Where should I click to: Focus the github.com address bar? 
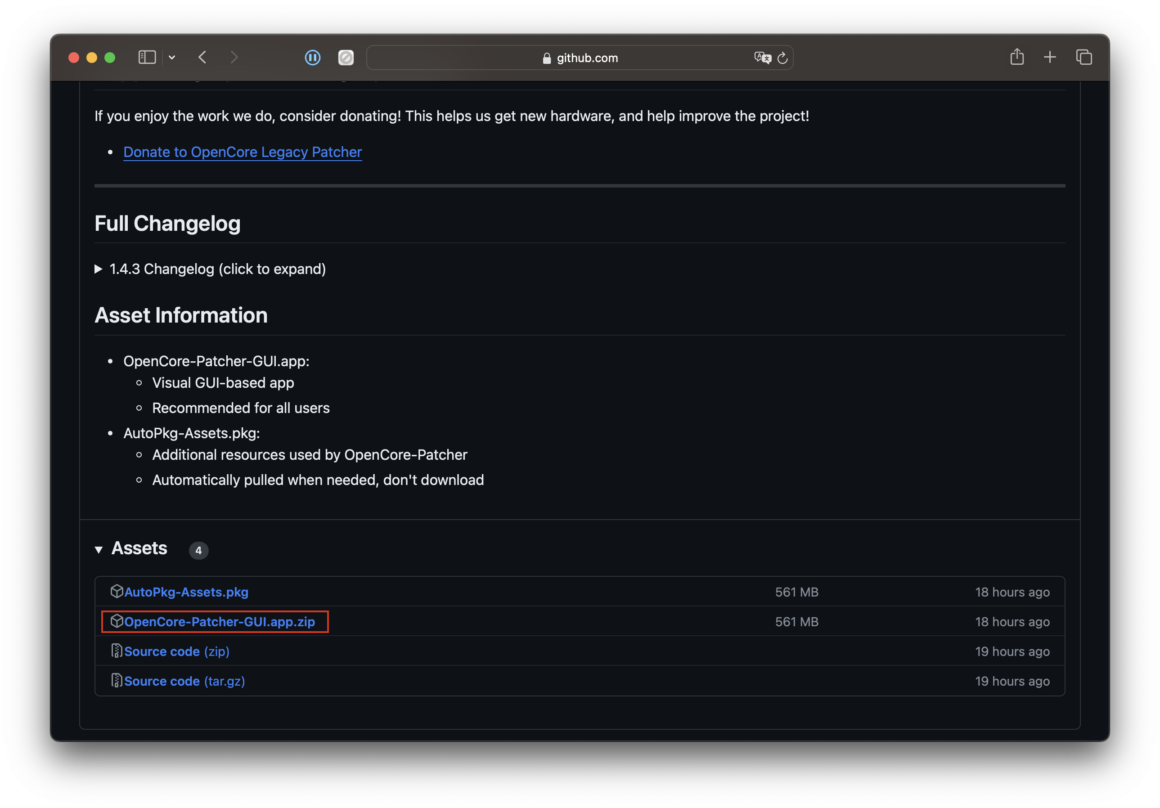579,58
